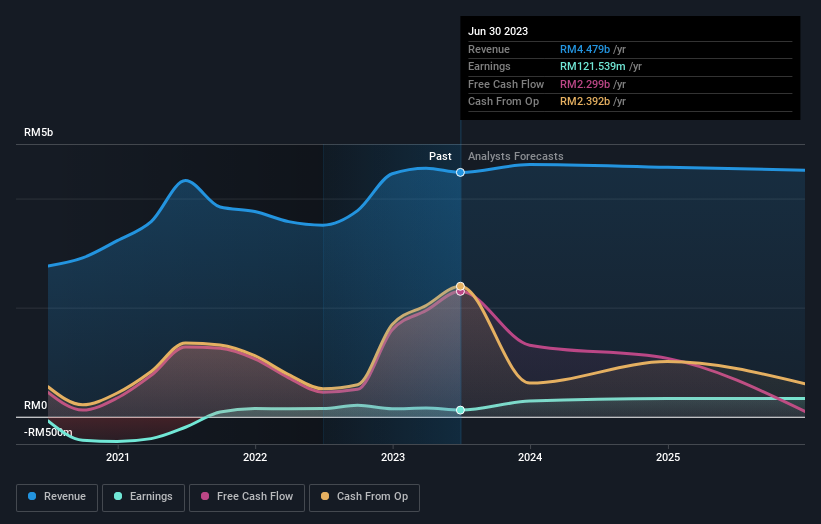Toggle the Free Cash Flow legend button
Viewport: 821px width, 524px height.
click(247, 497)
